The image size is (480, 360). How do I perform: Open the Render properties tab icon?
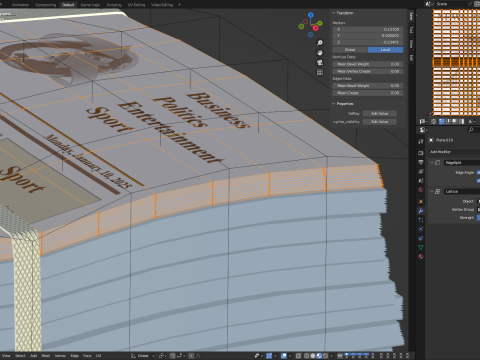click(x=421, y=153)
